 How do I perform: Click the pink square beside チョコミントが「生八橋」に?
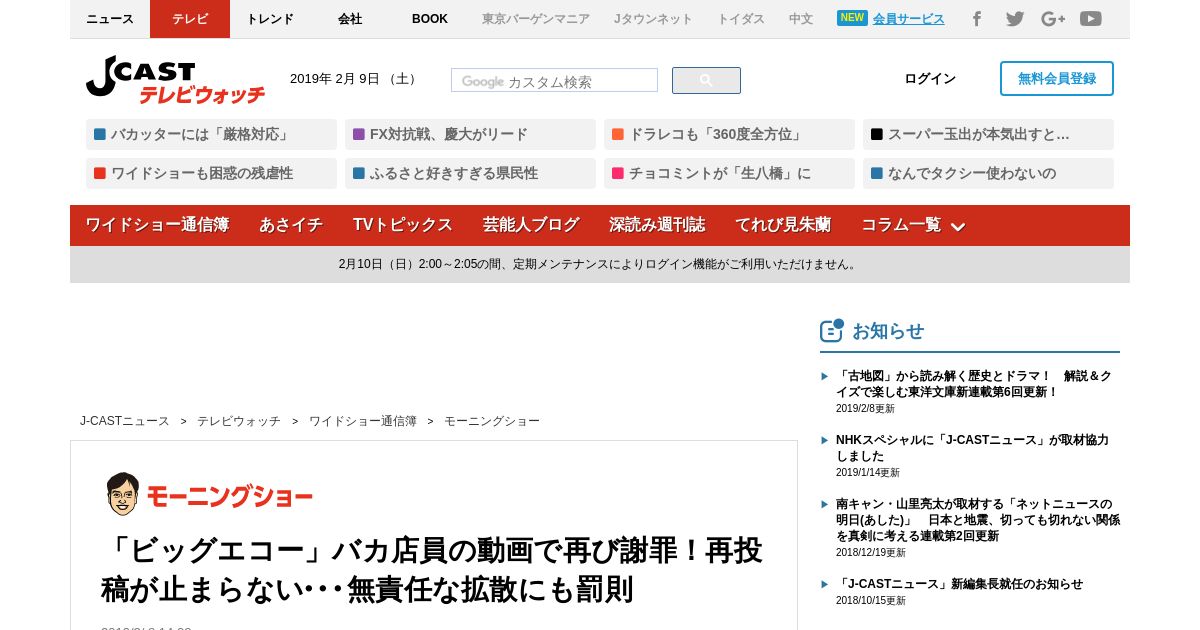[618, 173]
